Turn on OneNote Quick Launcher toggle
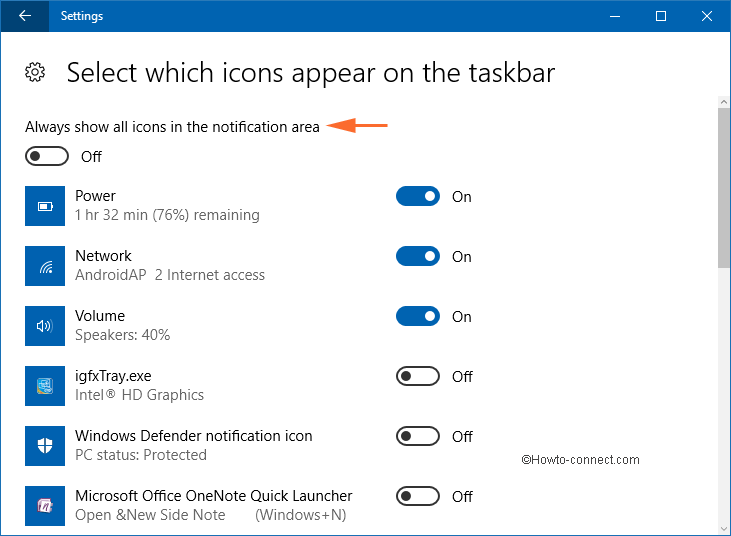This screenshot has height=536, width=731. coord(418,496)
